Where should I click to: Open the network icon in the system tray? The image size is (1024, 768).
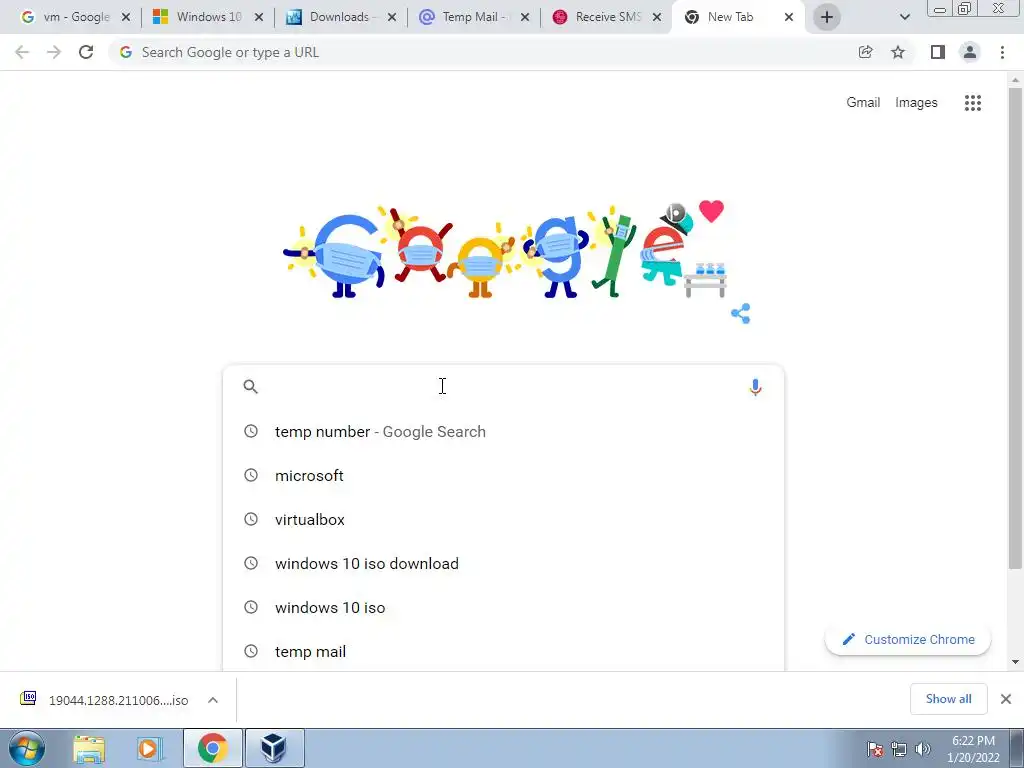tap(899, 749)
